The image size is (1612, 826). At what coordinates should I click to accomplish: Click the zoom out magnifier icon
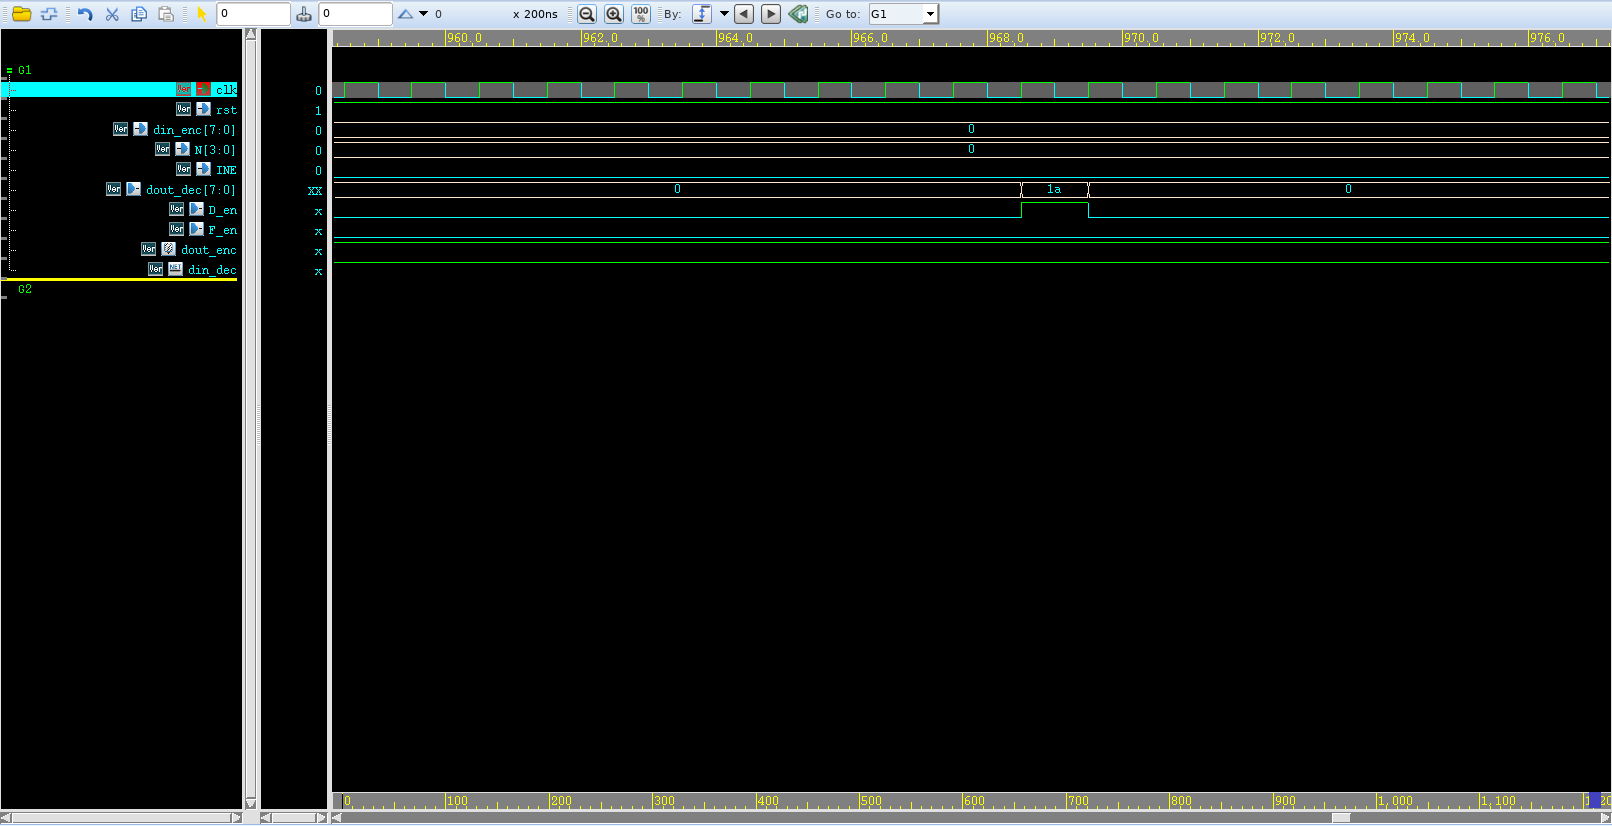point(587,14)
